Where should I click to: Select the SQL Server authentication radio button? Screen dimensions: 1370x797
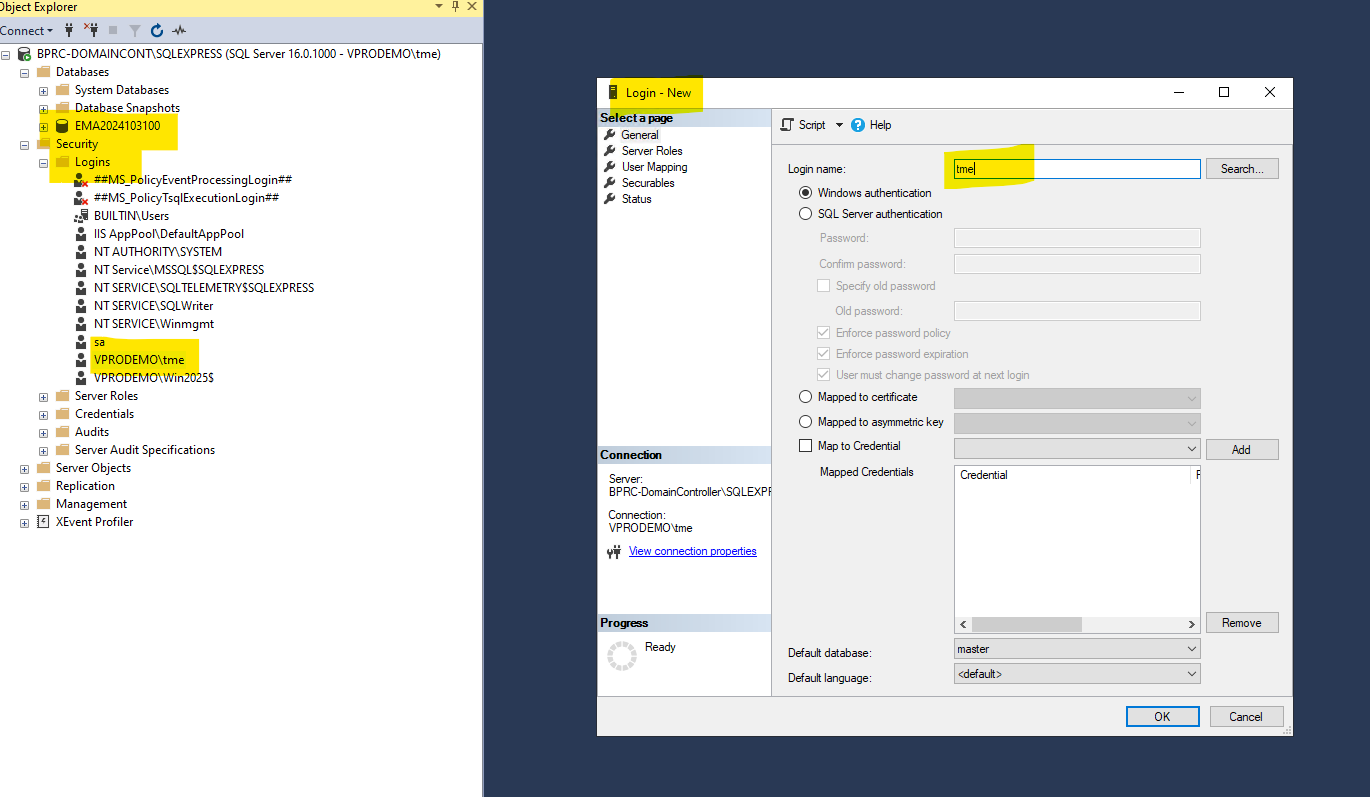(805, 213)
